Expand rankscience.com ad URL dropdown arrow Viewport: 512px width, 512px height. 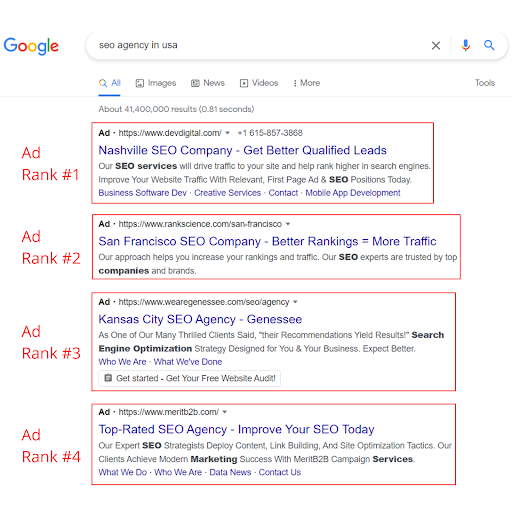(x=288, y=224)
